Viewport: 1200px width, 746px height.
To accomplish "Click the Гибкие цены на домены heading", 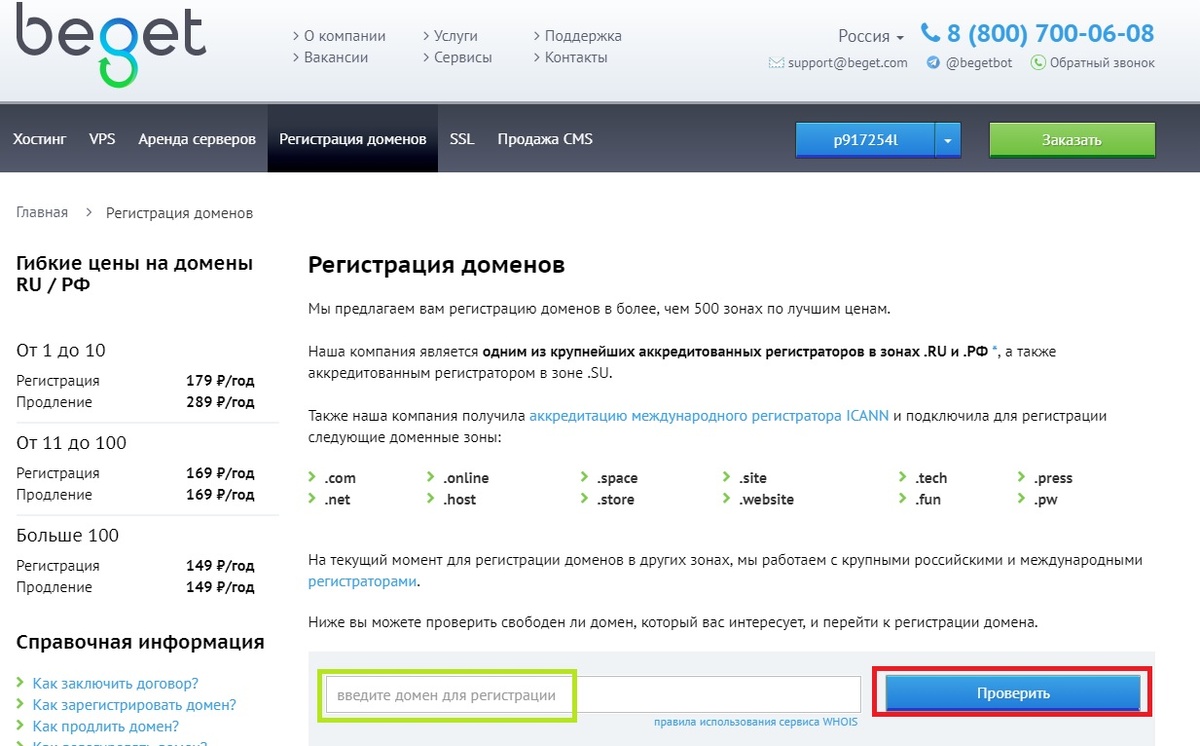I will (135, 274).
